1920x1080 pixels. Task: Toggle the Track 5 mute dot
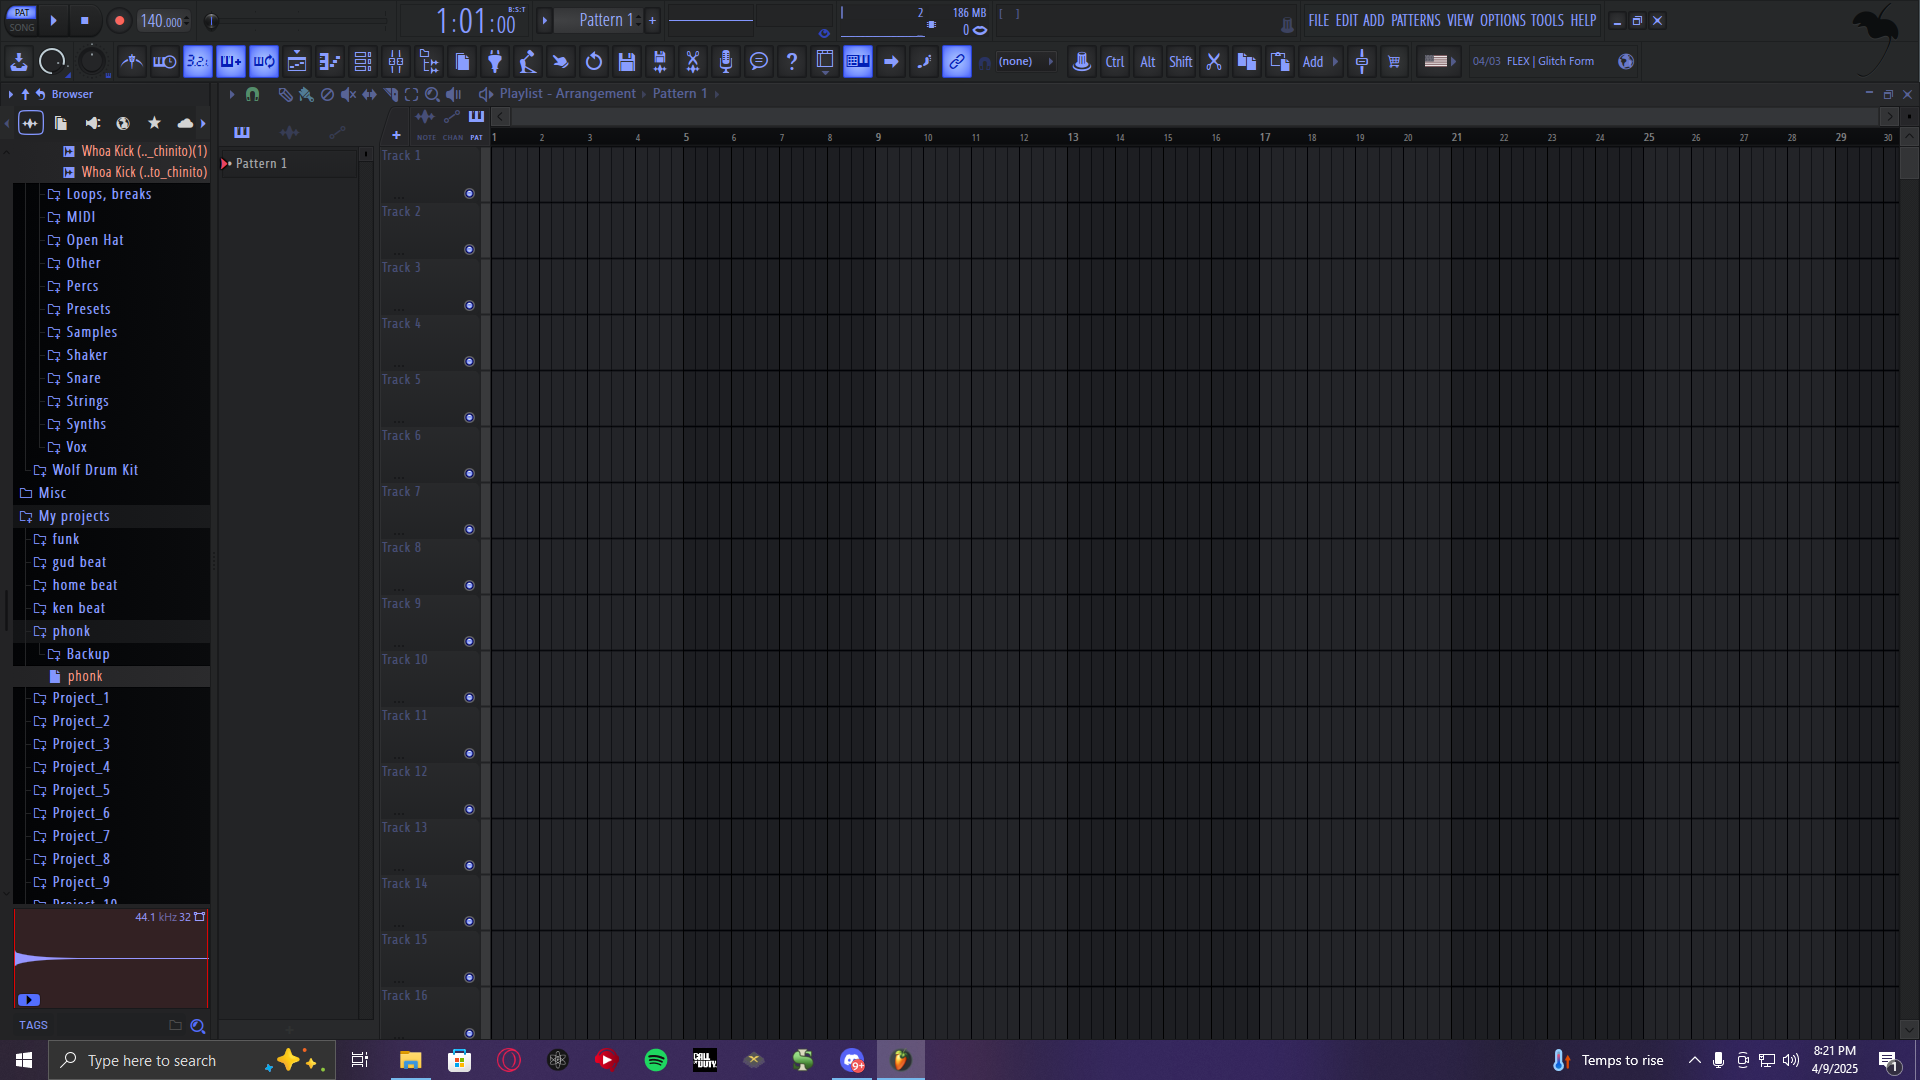[469, 418]
